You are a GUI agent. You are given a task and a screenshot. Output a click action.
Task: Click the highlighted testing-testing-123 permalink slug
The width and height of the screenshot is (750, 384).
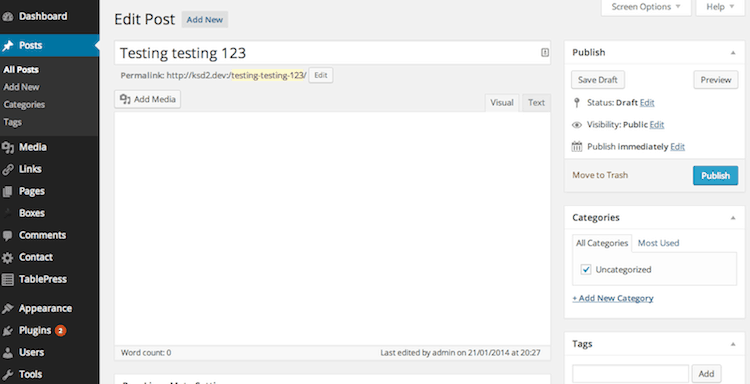point(267,76)
